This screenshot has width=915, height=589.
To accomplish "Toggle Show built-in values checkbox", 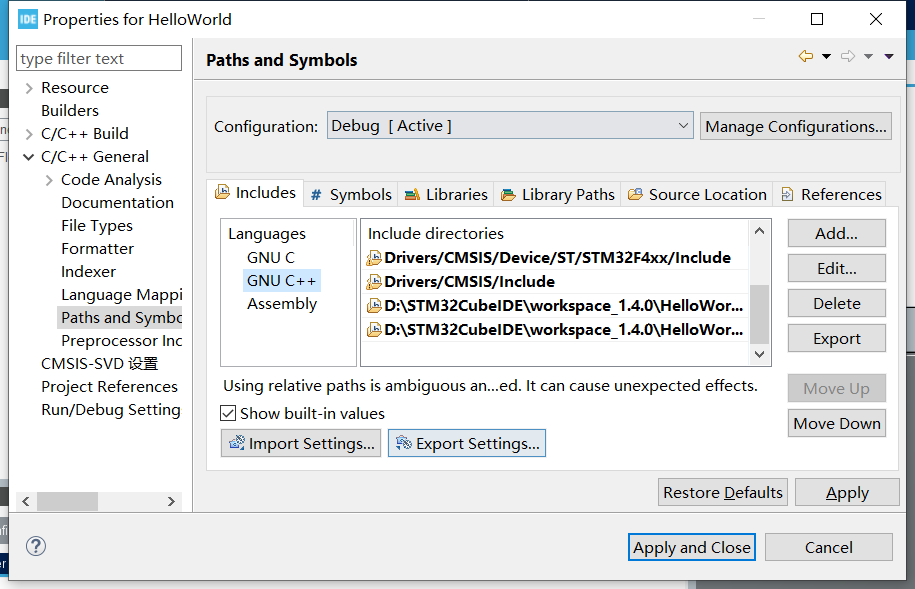I will 228,413.
